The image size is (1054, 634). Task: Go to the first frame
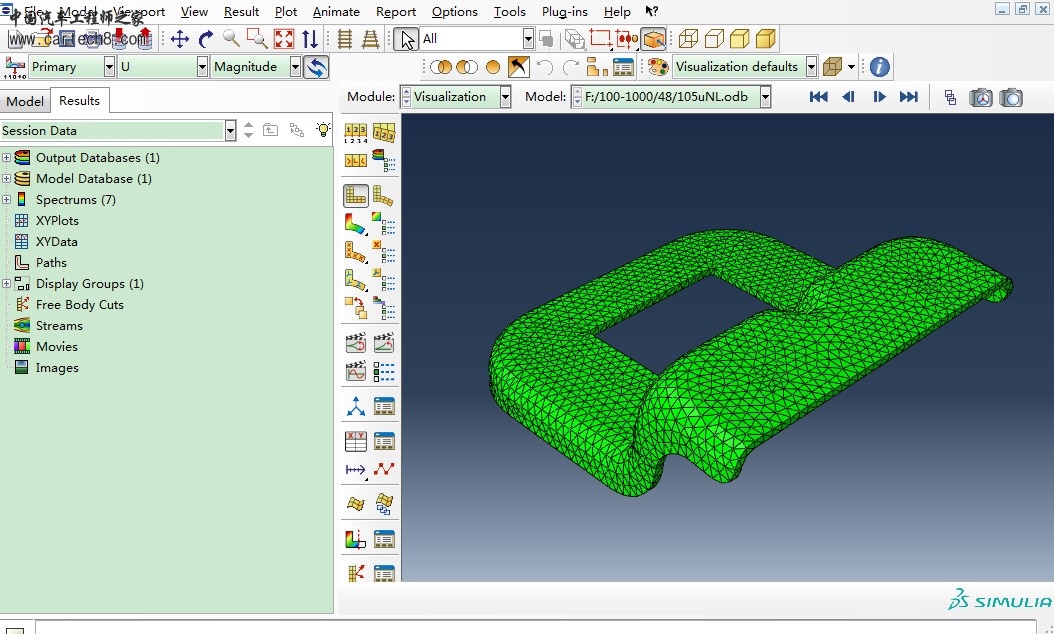tap(818, 97)
